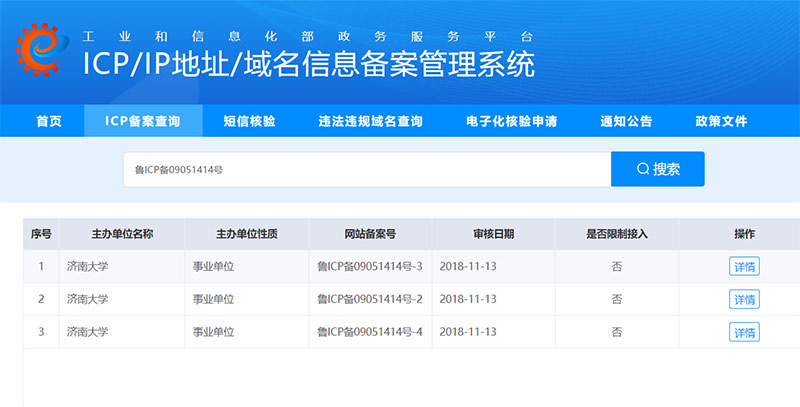Screen dimensions: 800x407
Task: Click the ICP number search input field
Action: [366, 169]
